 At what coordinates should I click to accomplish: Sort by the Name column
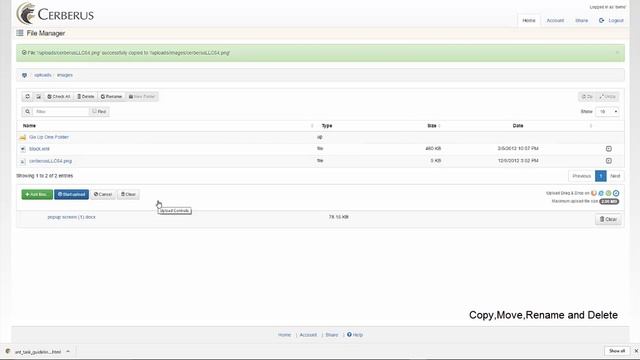coord(29,126)
